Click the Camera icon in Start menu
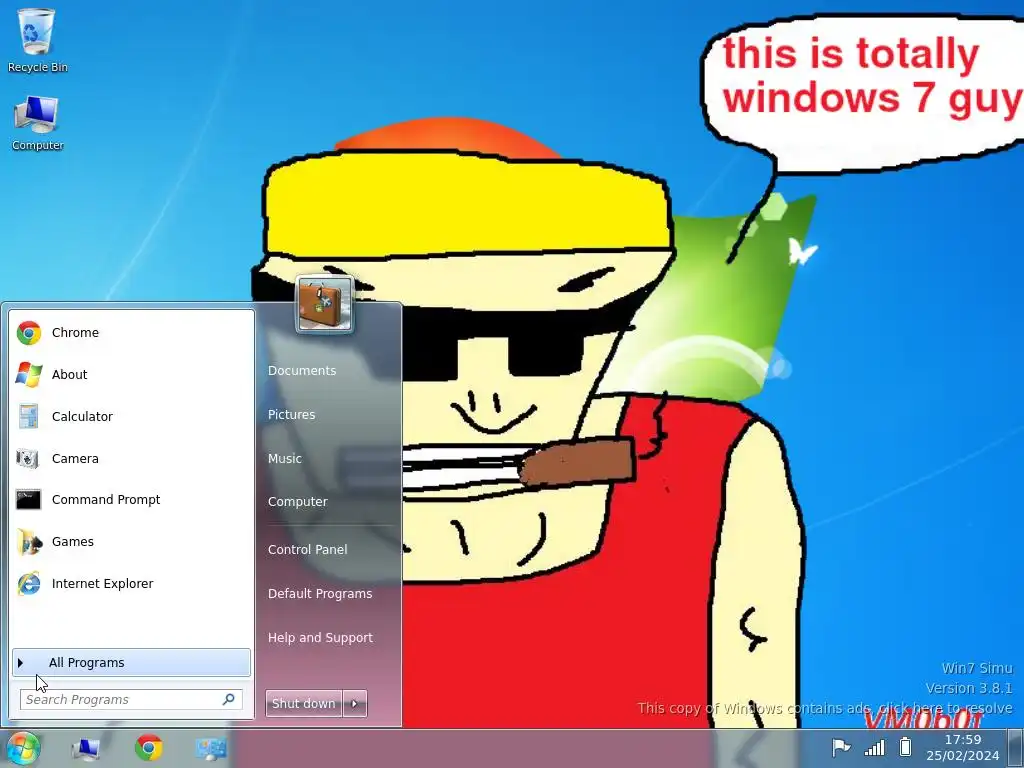The height and width of the screenshot is (768, 1024). pyautogui.click(x=27, y=458)
